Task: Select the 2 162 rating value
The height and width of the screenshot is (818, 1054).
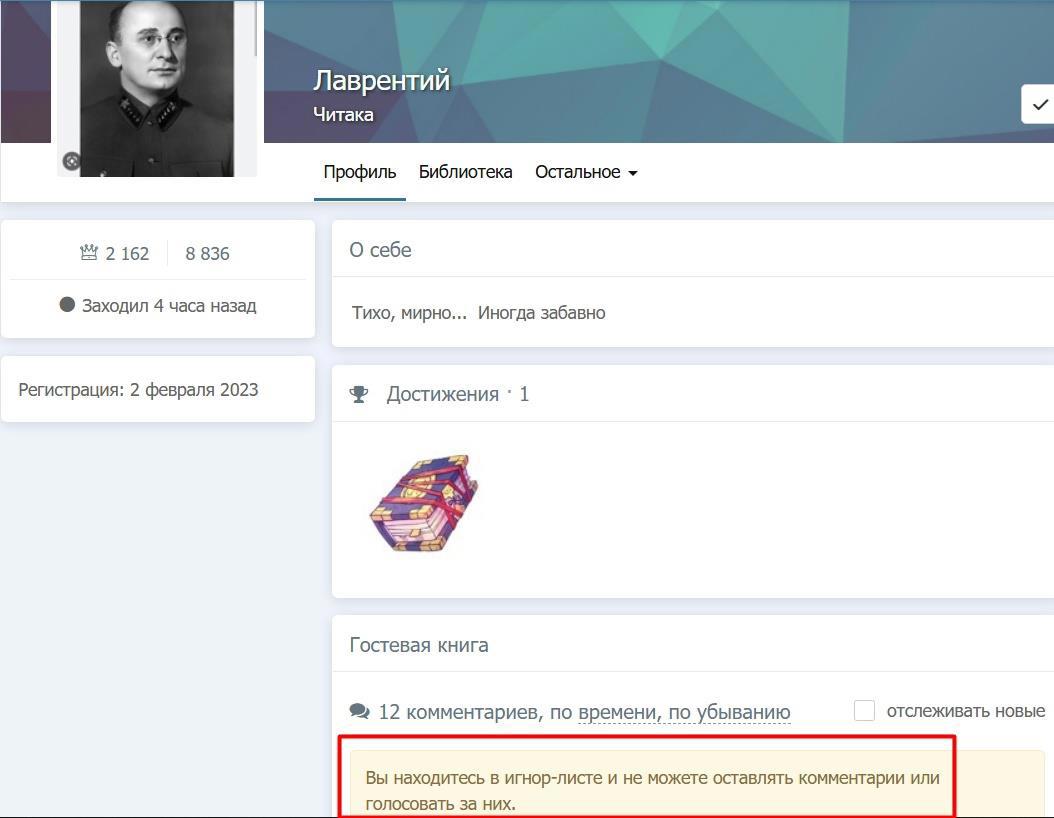Action: pos(127,253)
